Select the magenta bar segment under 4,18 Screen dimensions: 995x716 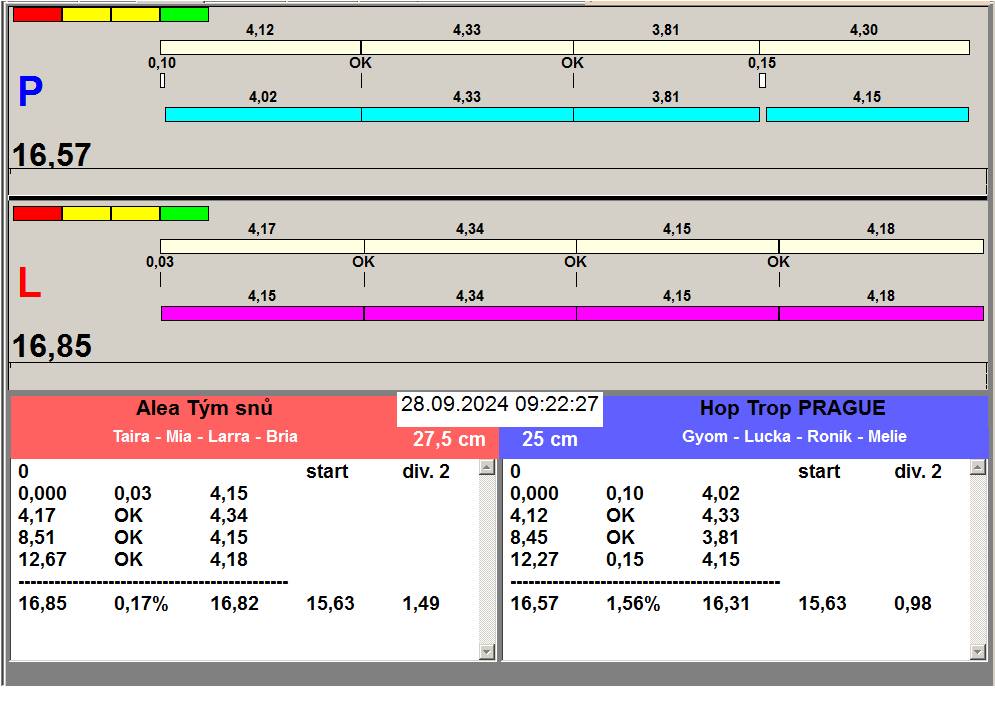[x=881, y=313]
